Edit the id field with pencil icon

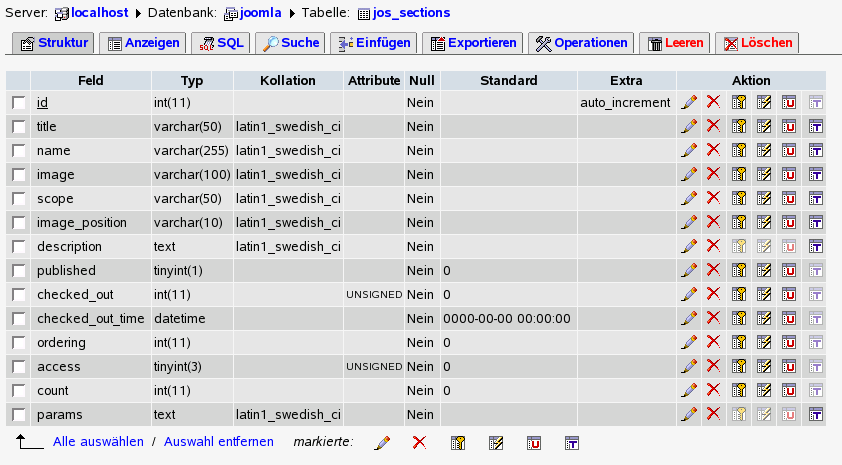pyautogui.click(x=689, y=102)
